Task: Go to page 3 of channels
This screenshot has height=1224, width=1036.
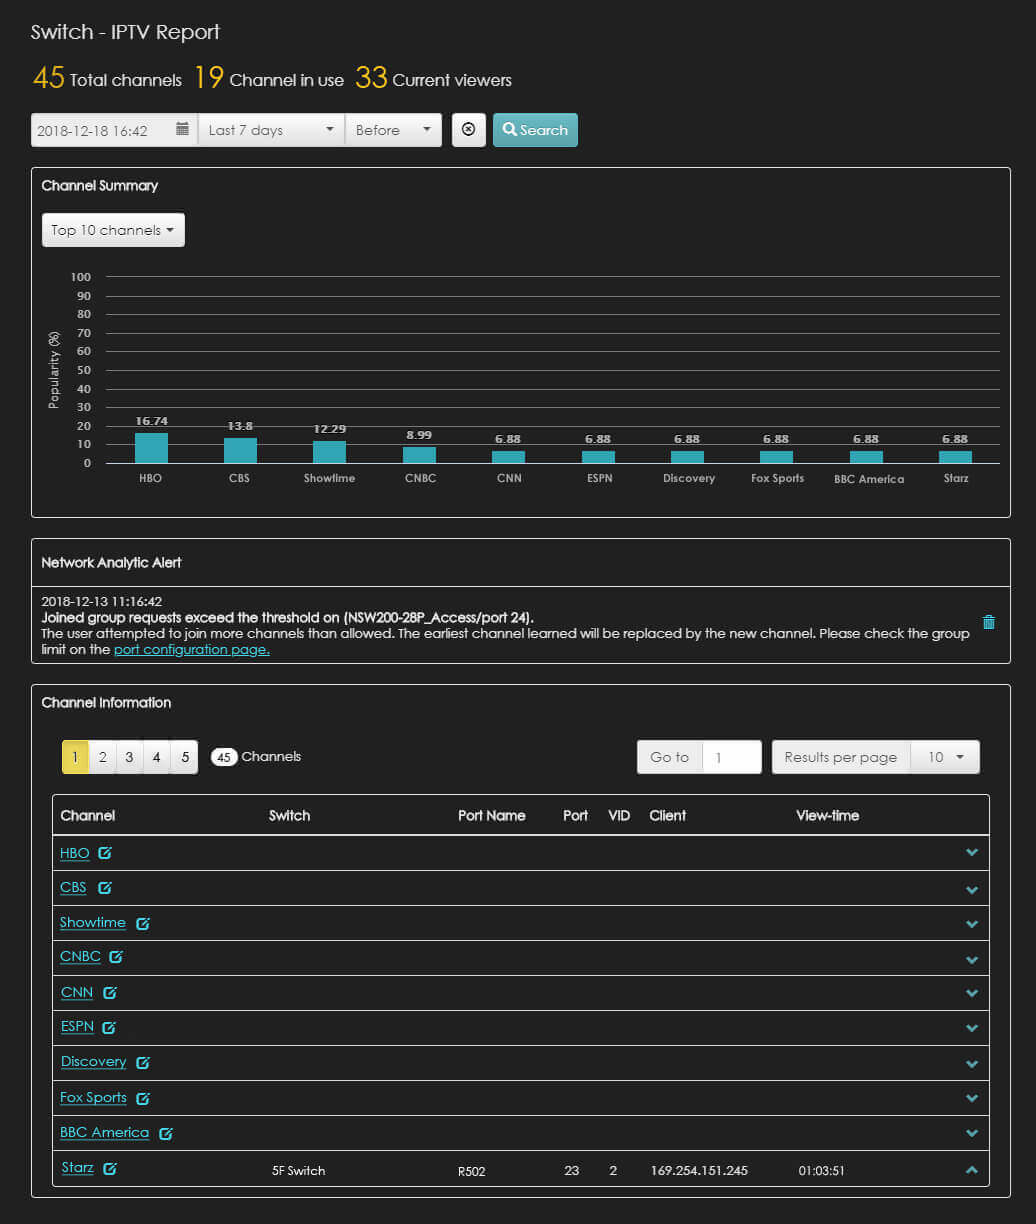Action: pyautogui.click(x=129, y=757)
